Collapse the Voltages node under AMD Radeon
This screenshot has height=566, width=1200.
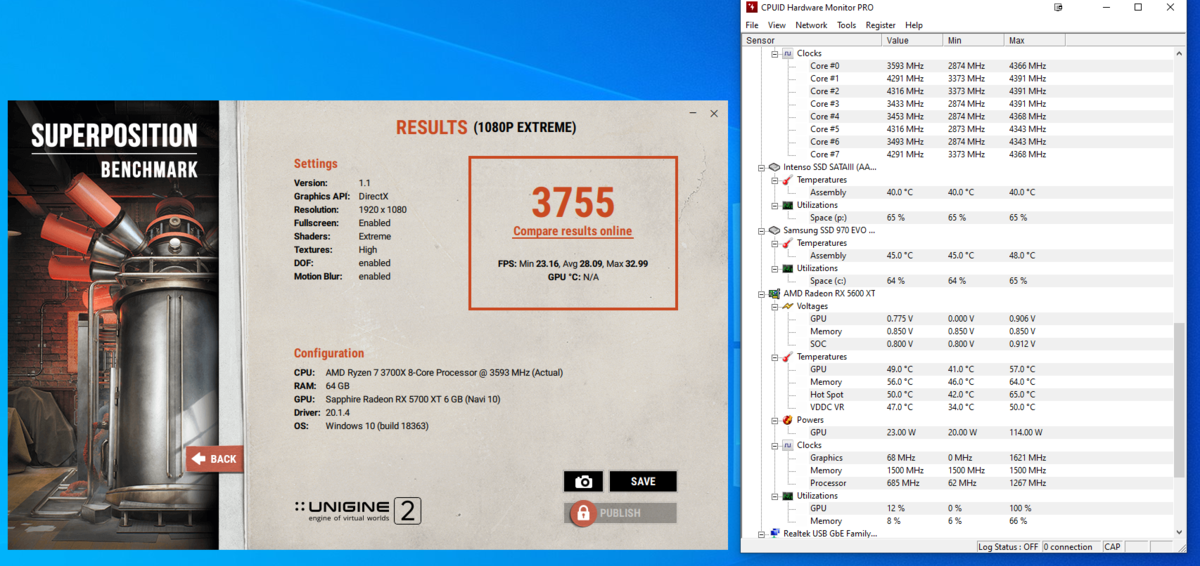pos(775,306)
